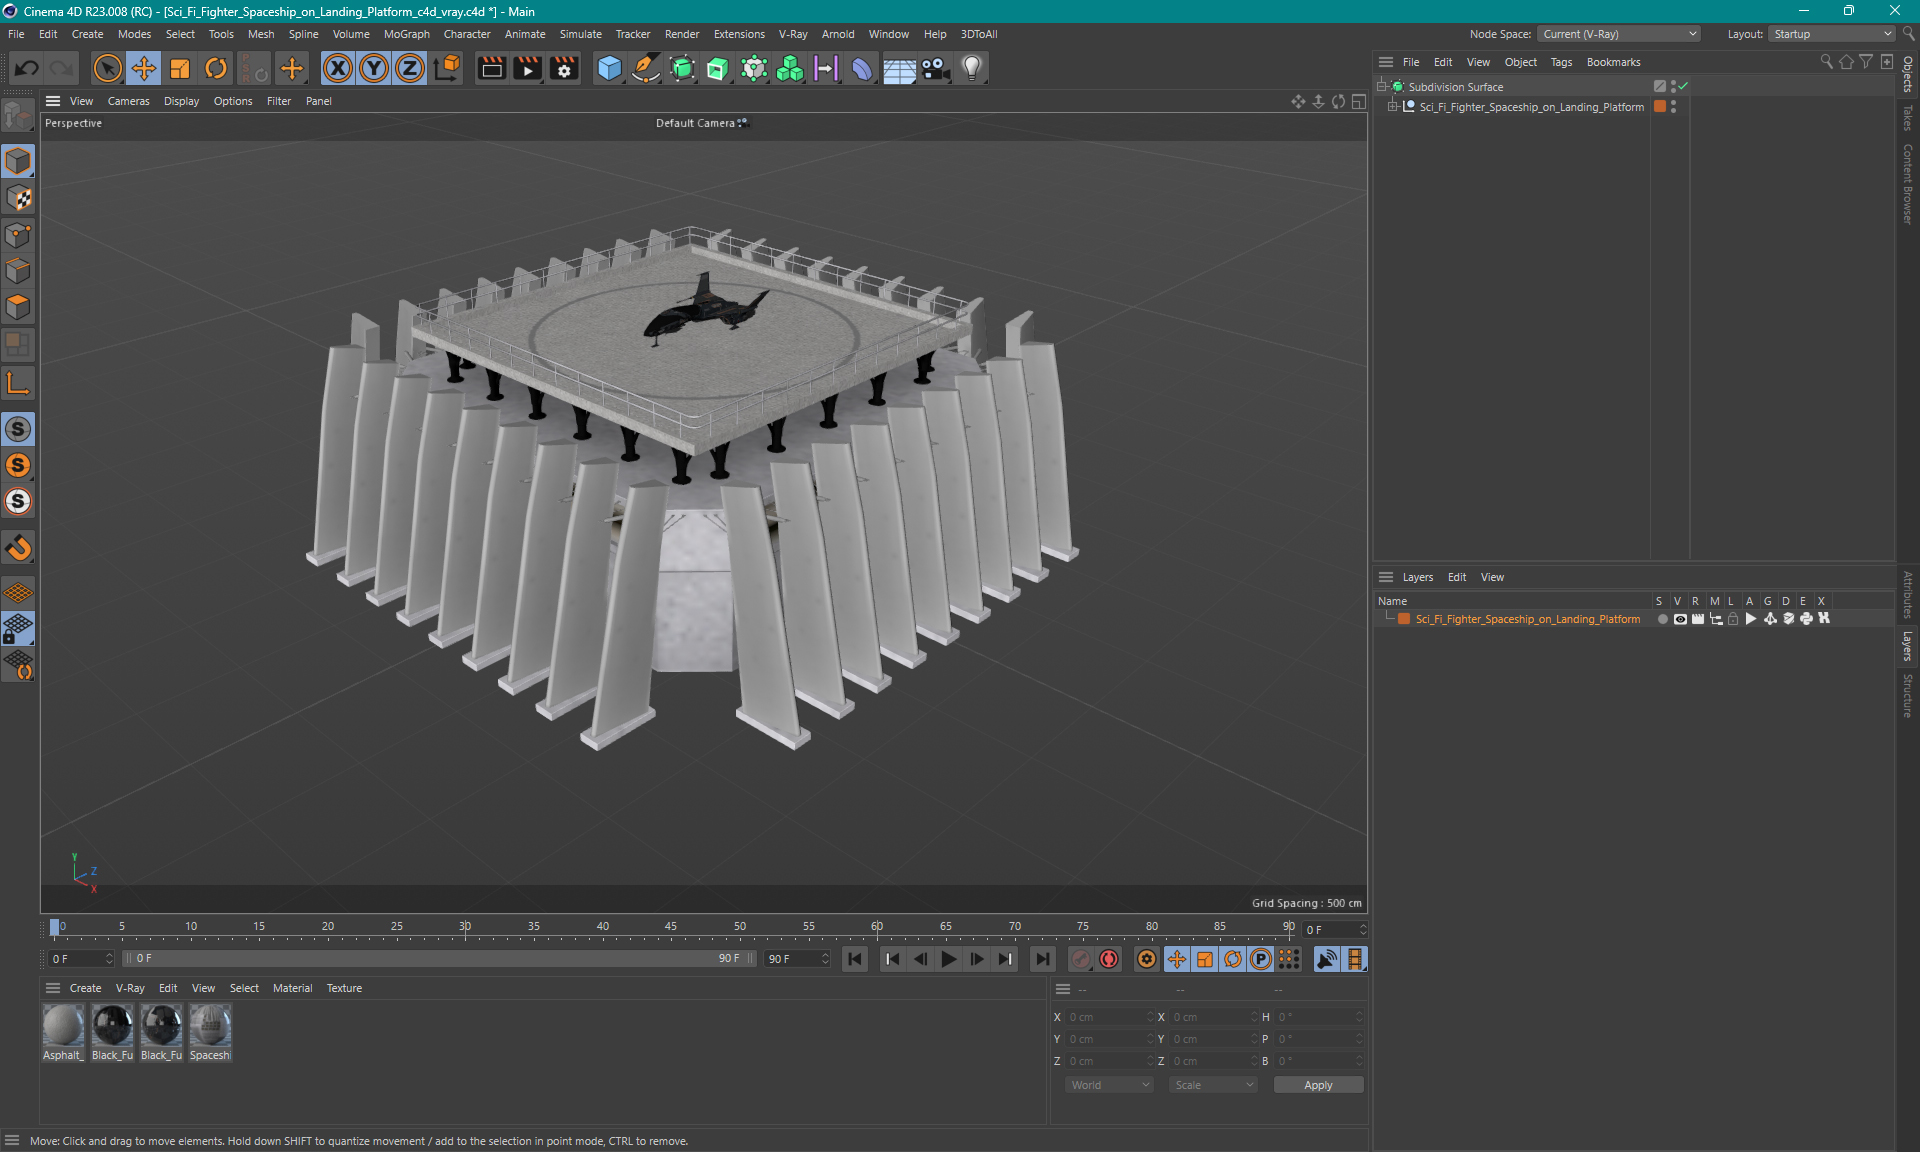
Task: Click Render View clapperboard icon
Action: pyautogui.click(x=491, y=68)
